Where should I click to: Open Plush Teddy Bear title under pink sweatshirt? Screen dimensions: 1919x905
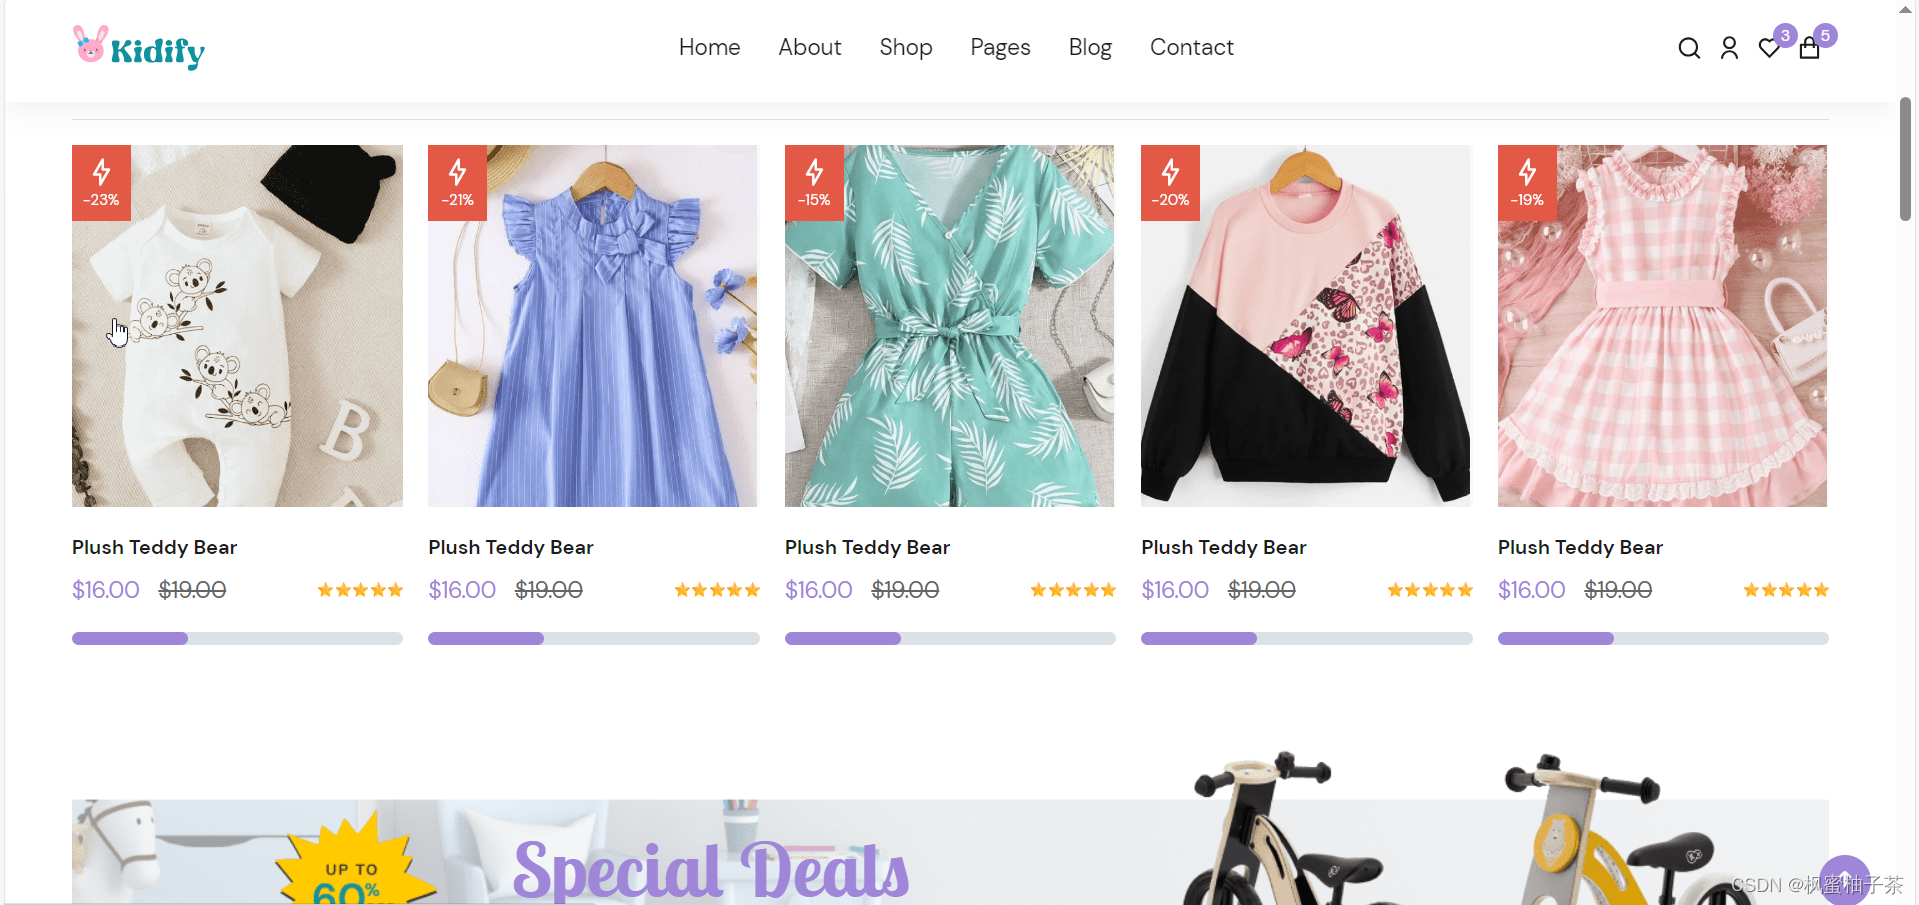[x=1224, y=547]
